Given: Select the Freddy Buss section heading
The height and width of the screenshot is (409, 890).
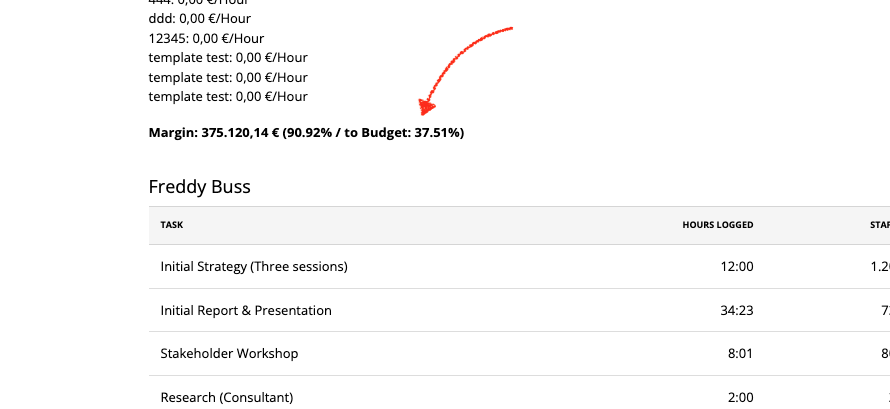Looking at the screenshot, I should [x=199, y=187].
